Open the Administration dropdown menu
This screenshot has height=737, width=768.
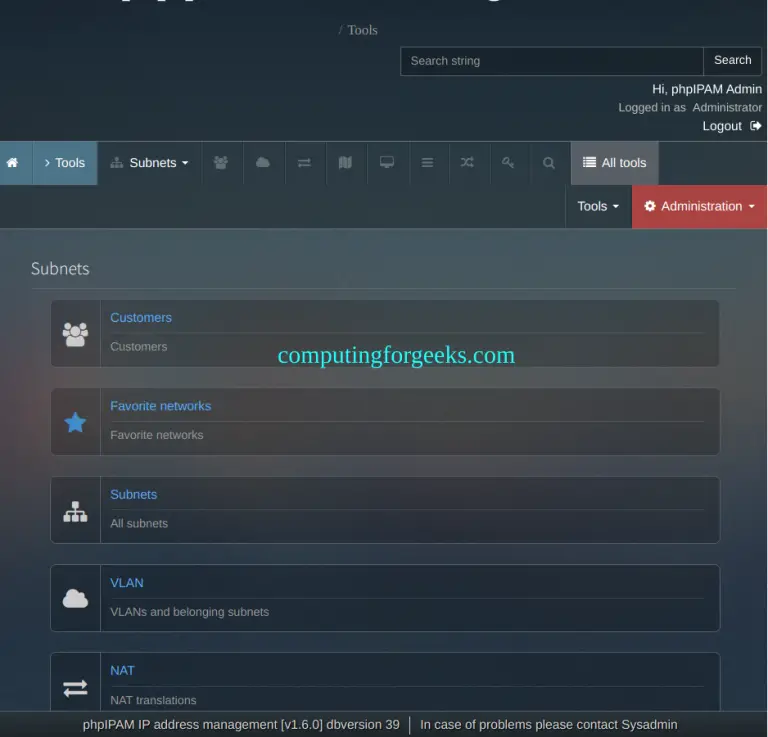point(700,206)
